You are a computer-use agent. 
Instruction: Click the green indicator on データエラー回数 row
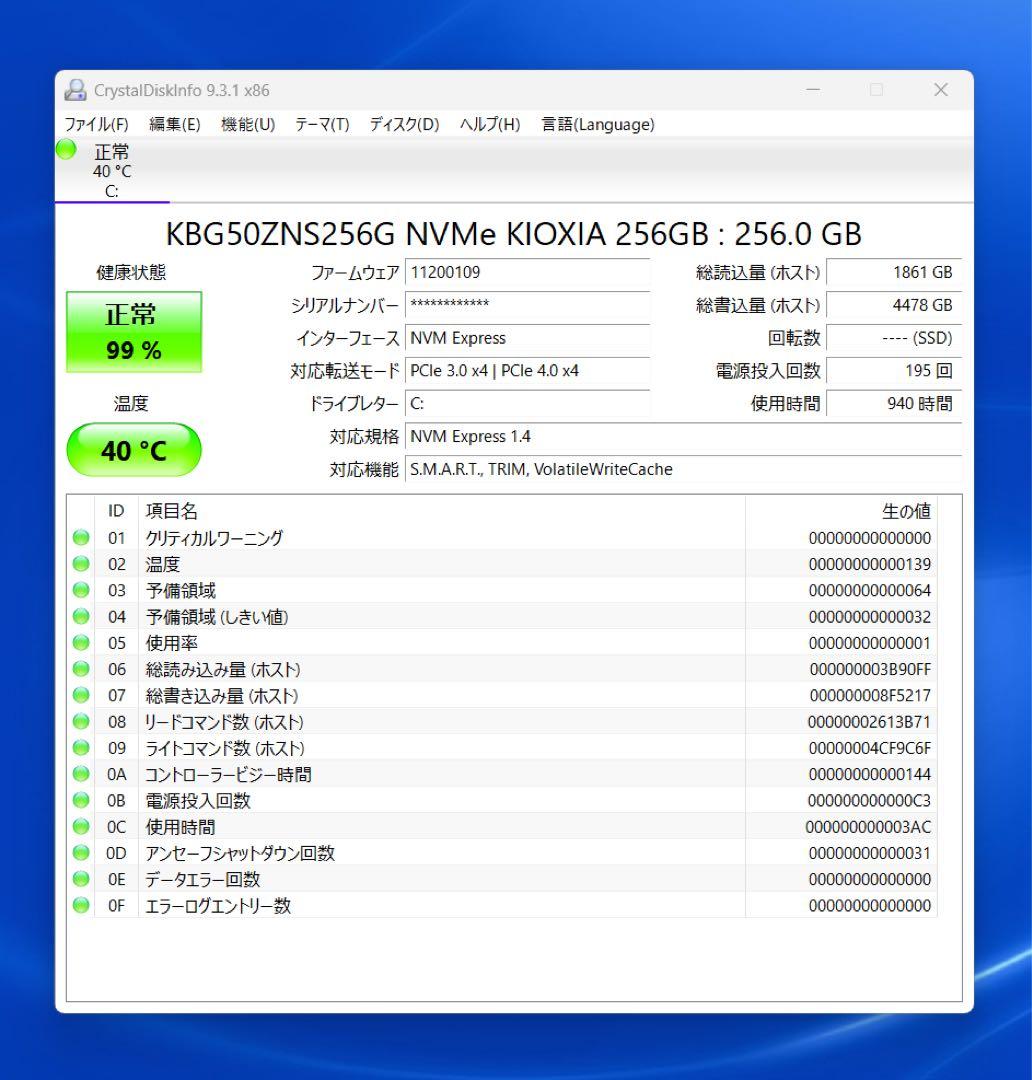81,879
